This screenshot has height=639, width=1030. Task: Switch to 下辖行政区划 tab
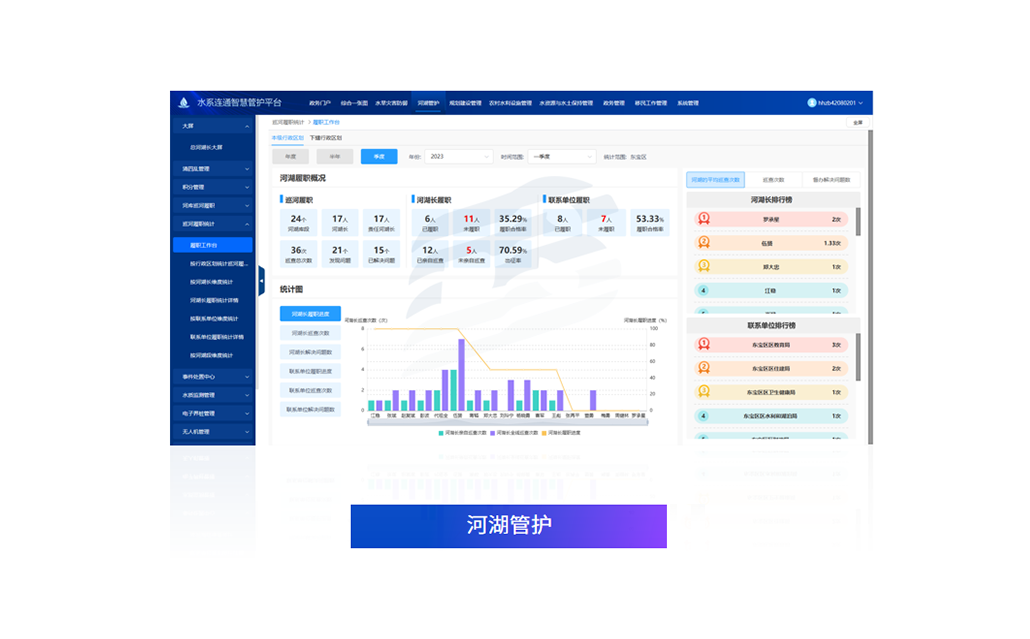[326, 138]
